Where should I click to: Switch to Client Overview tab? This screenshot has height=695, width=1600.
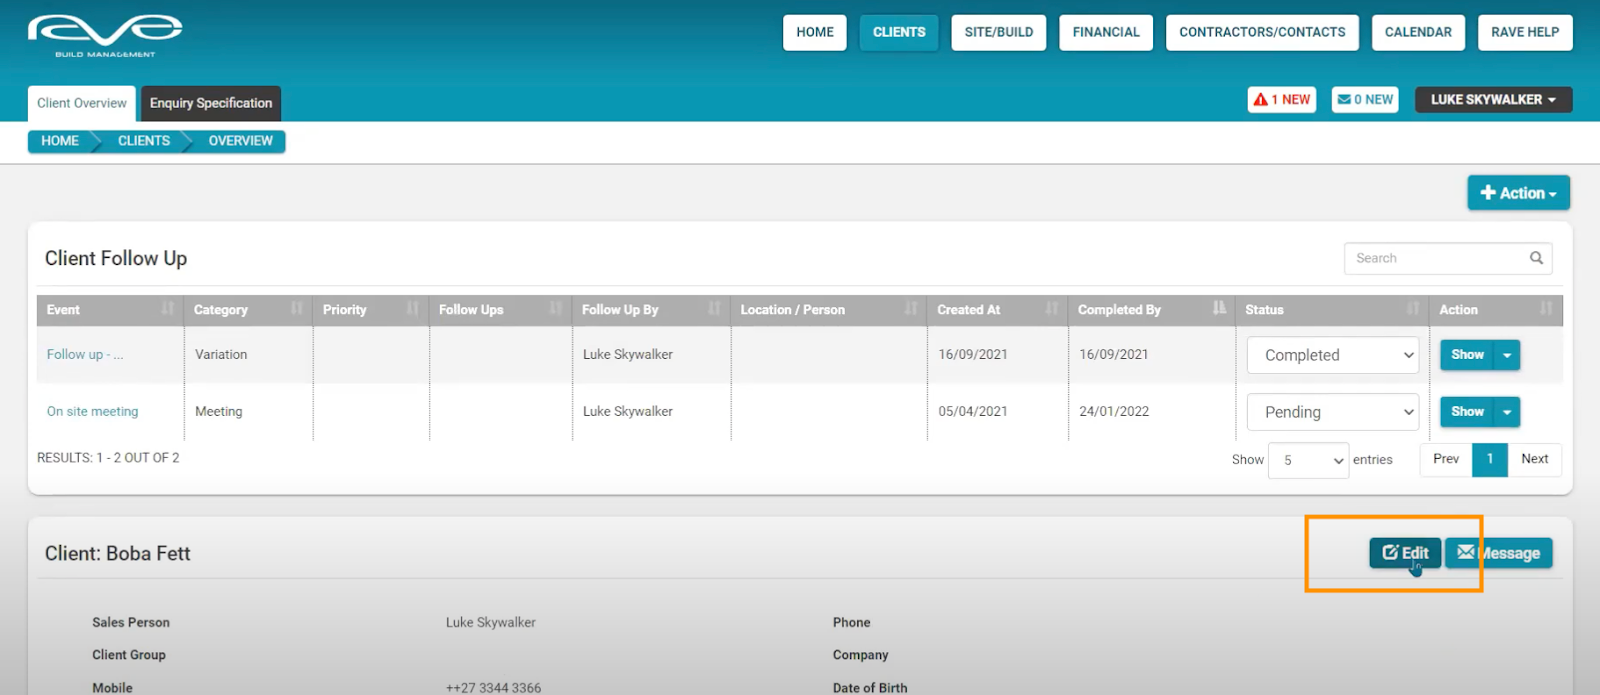[82, 103]
